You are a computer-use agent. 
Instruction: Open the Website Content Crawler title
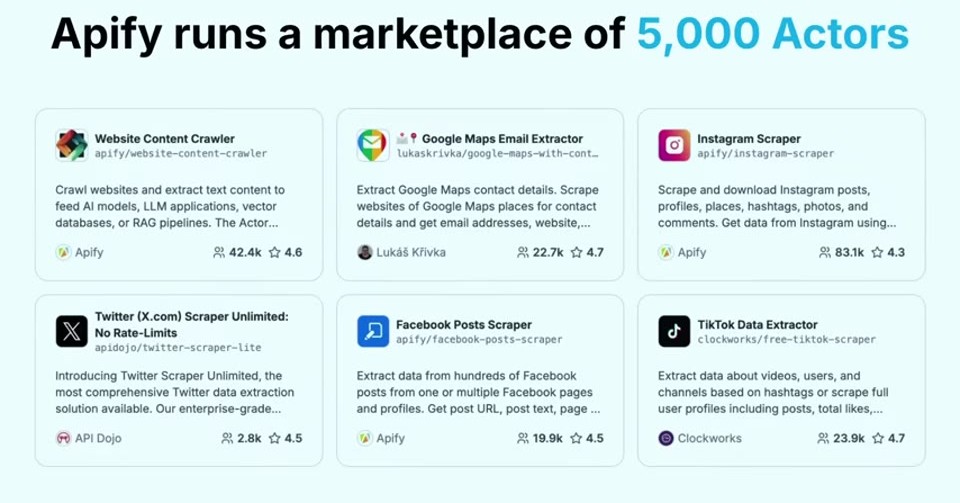(165, 139)
